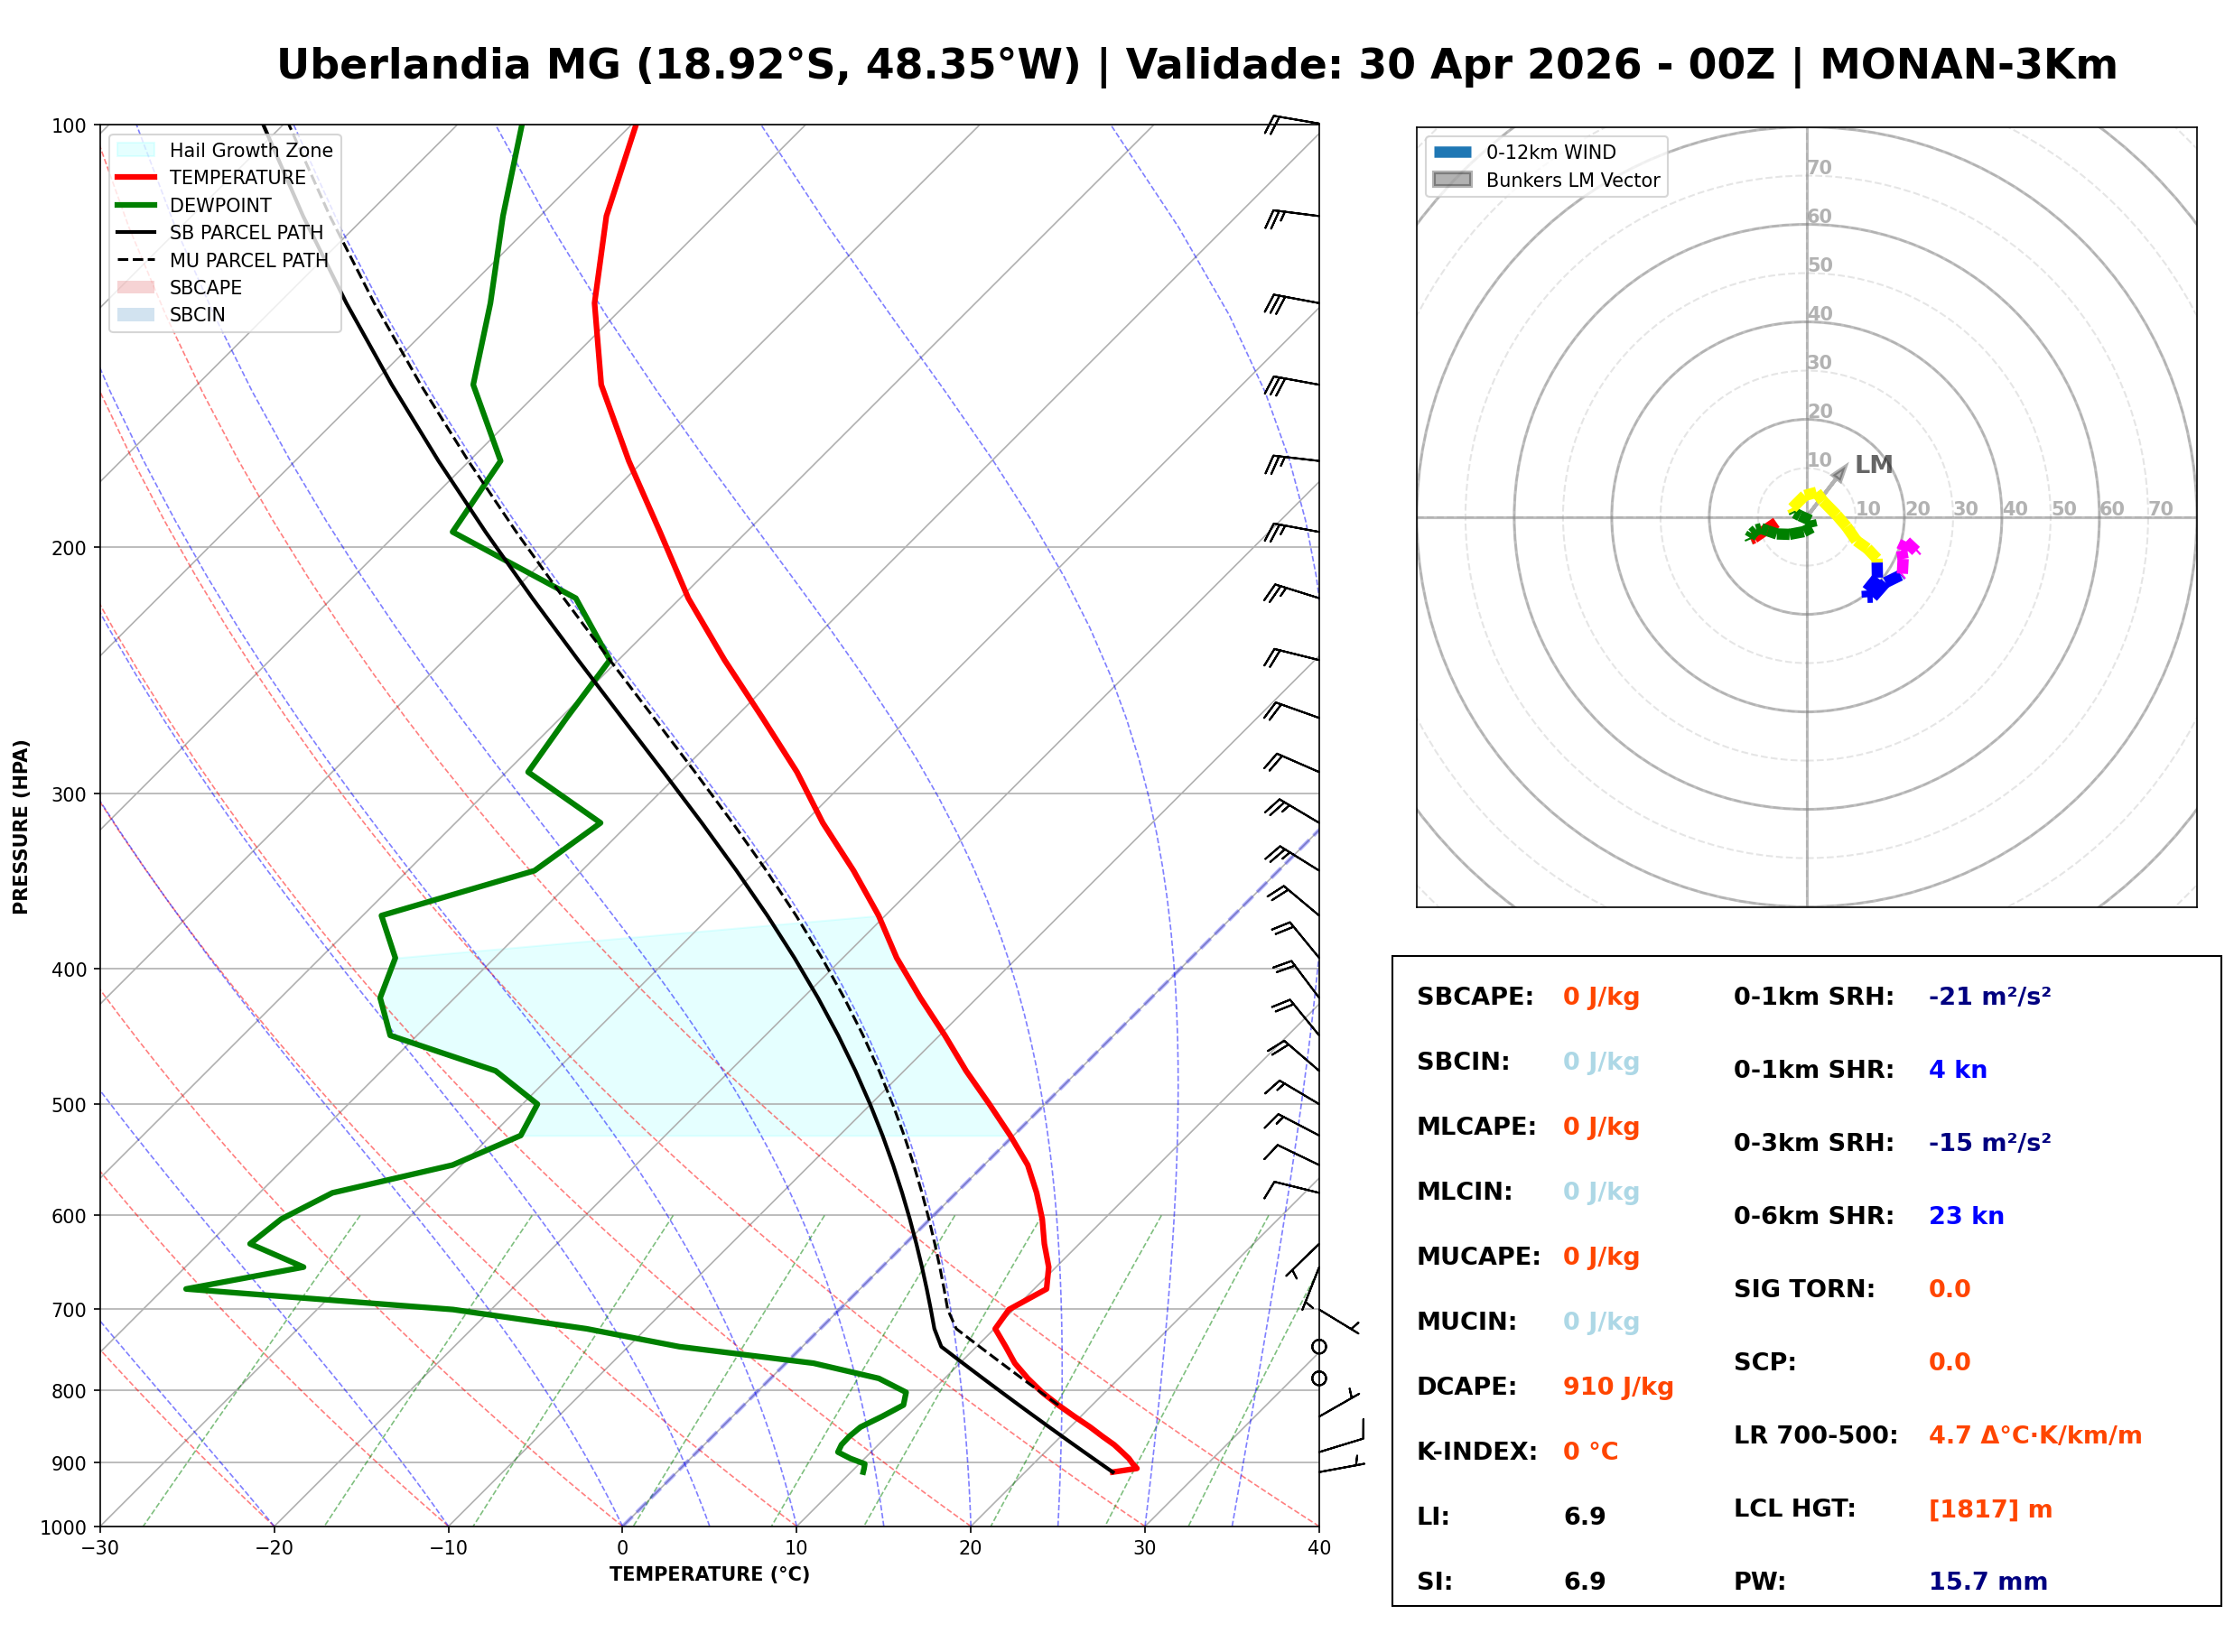Click the Hail Growth Zone legend swatch
The image size is (2234, 1652).
click(x=136, y=150)
